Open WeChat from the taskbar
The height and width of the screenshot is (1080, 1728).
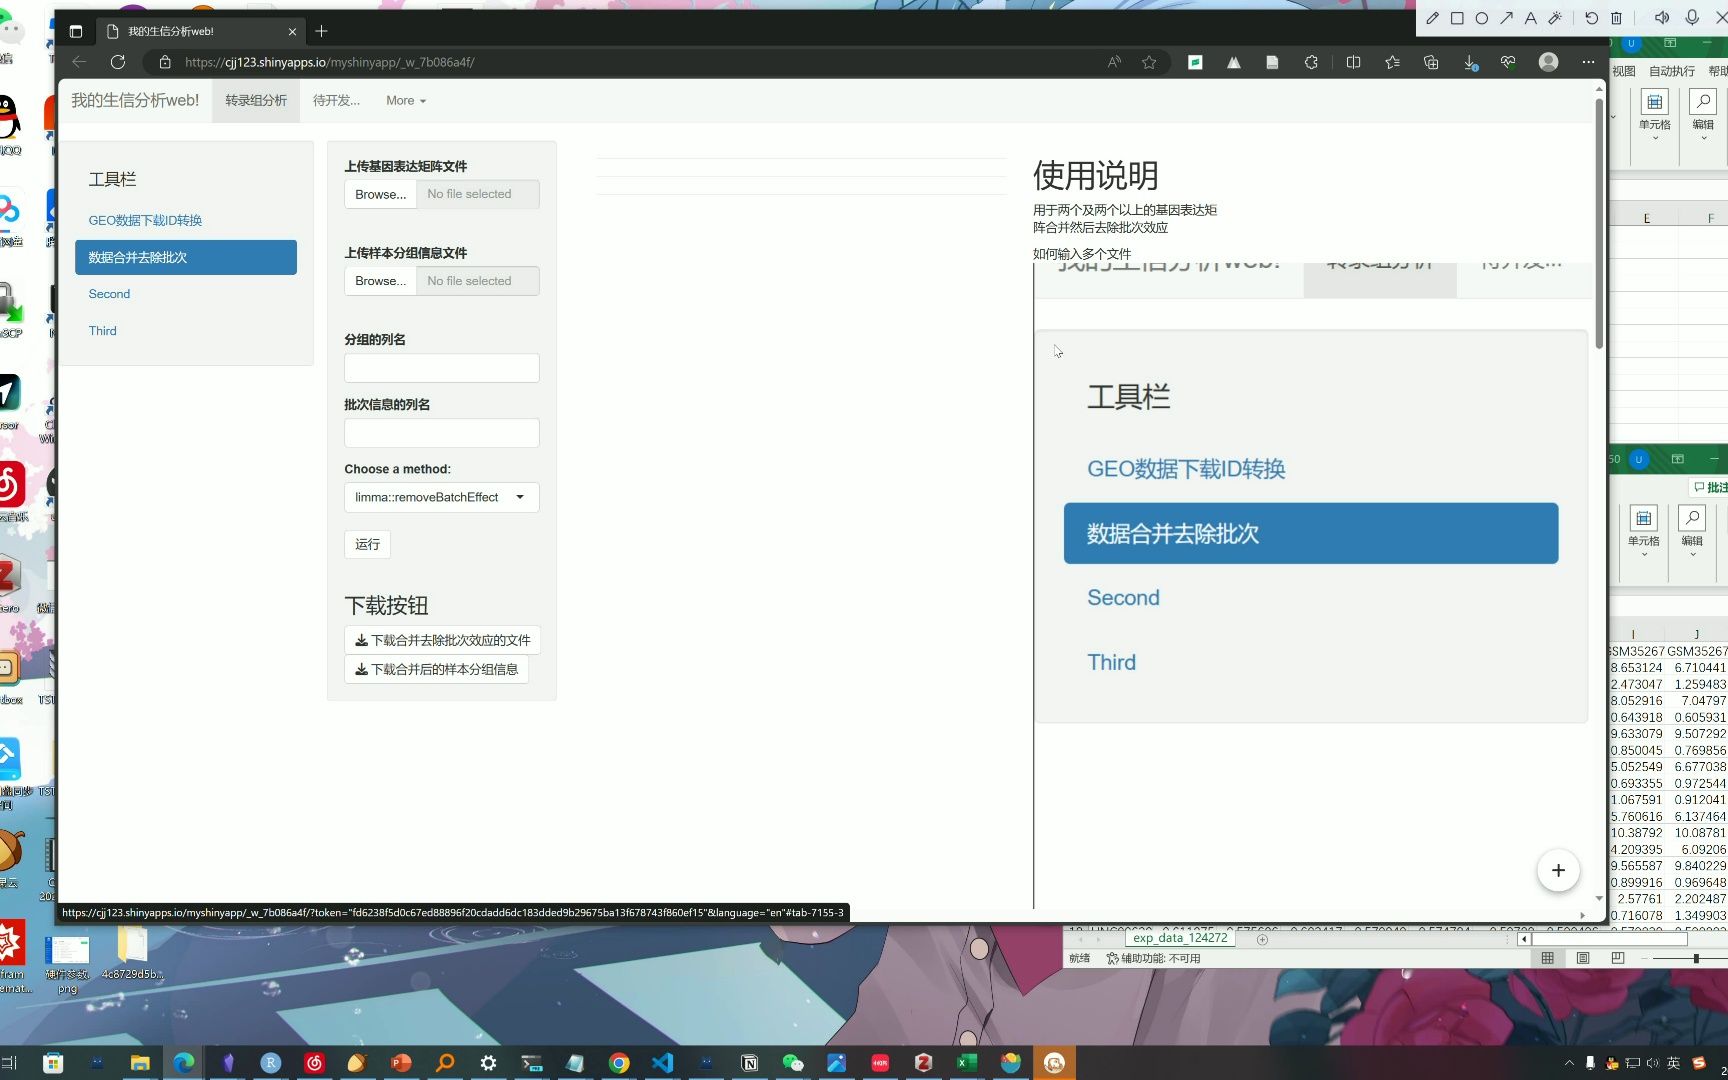click(793, 1063)
